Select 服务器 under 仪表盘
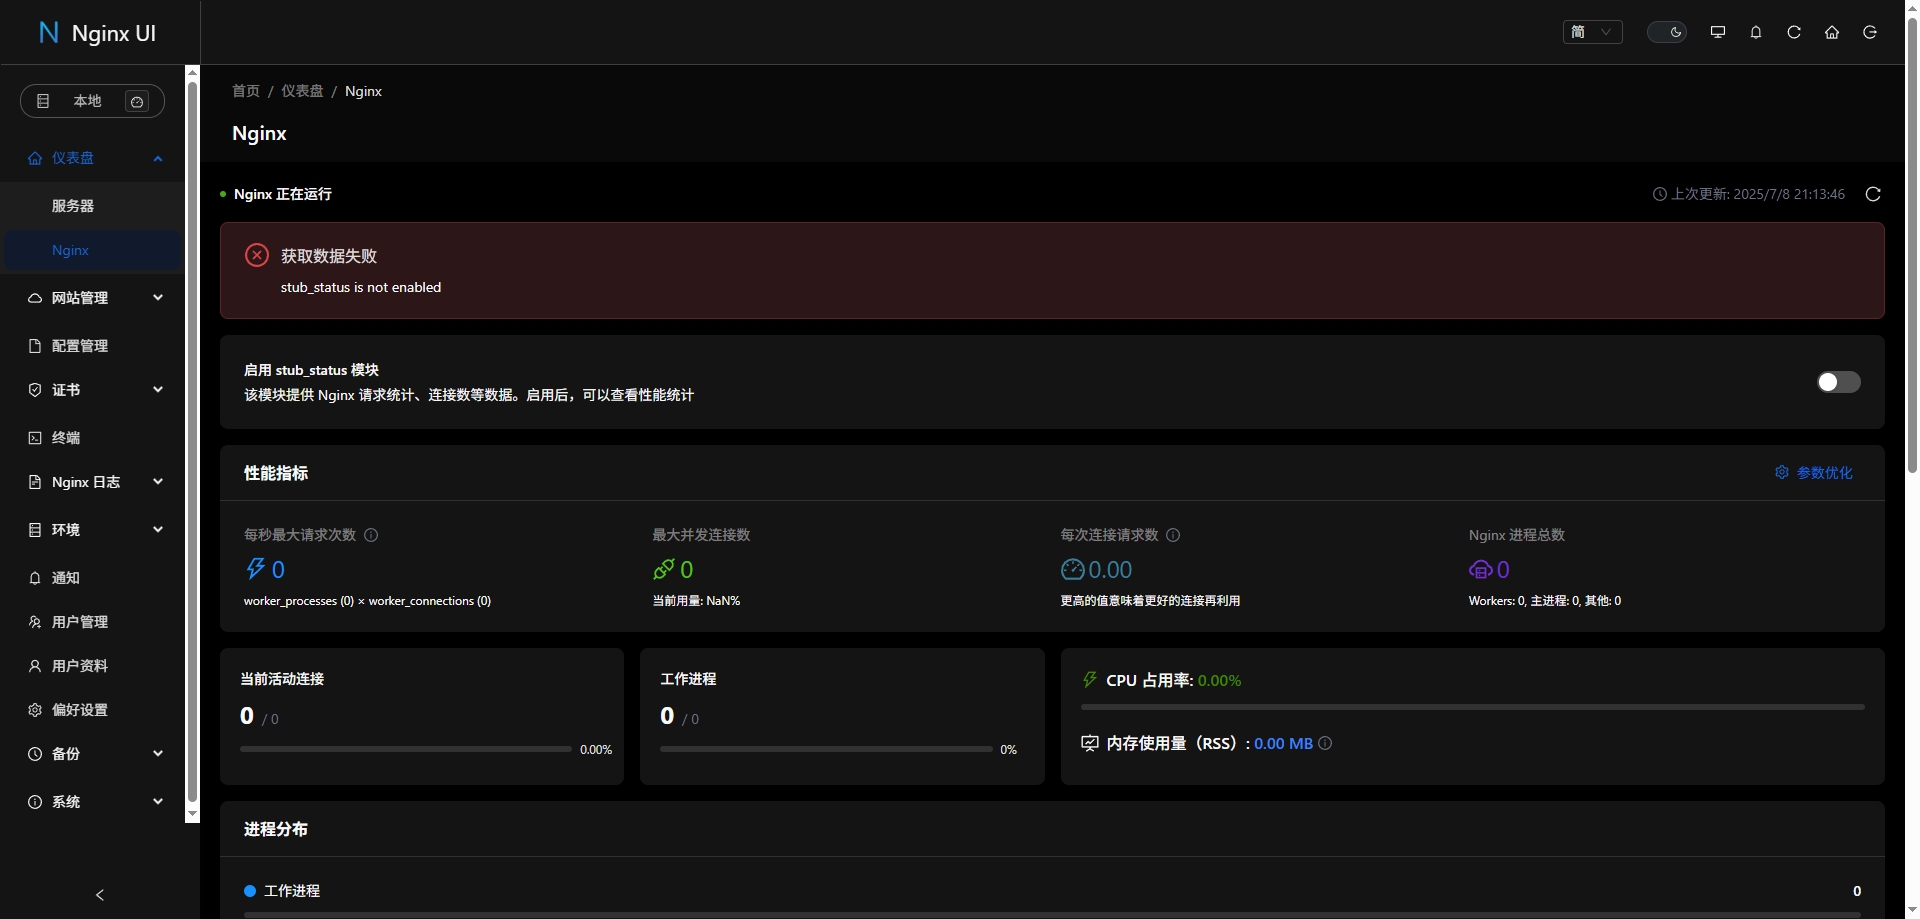Screen dimensions: 1920x919 (x=92, y=206)
